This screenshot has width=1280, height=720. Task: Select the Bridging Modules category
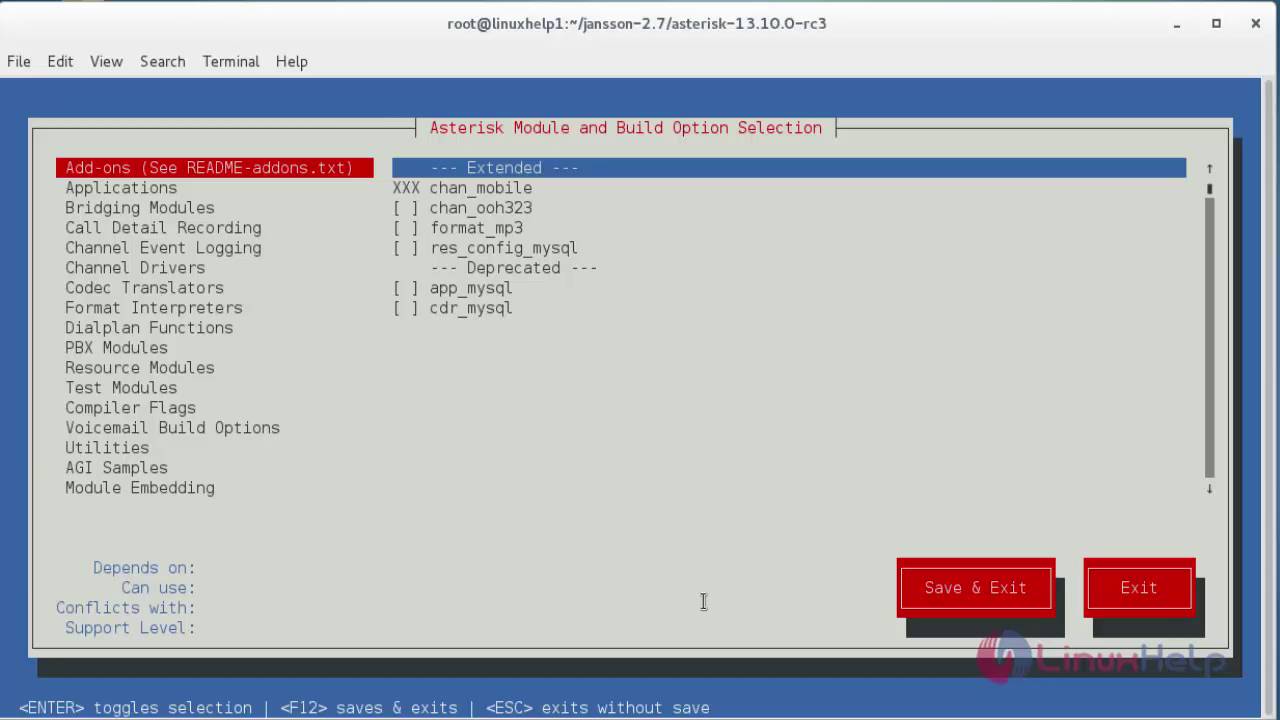click(x=140, y=208)
